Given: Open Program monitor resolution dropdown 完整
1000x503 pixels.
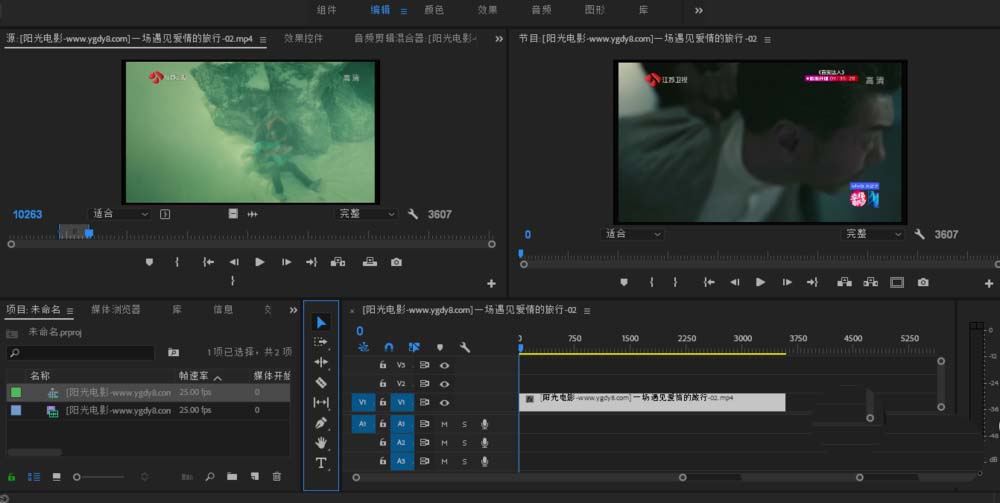Looking at the screenshot, I should pyautogui.click(x=873, y=234).
